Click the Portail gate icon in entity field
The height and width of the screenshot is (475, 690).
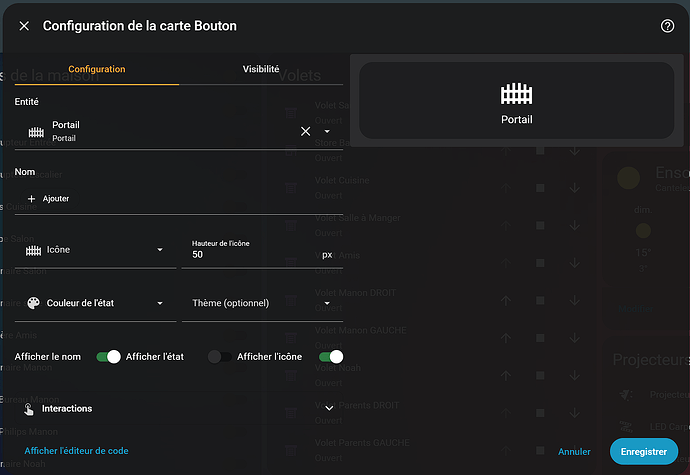click(x=36, y=131)
